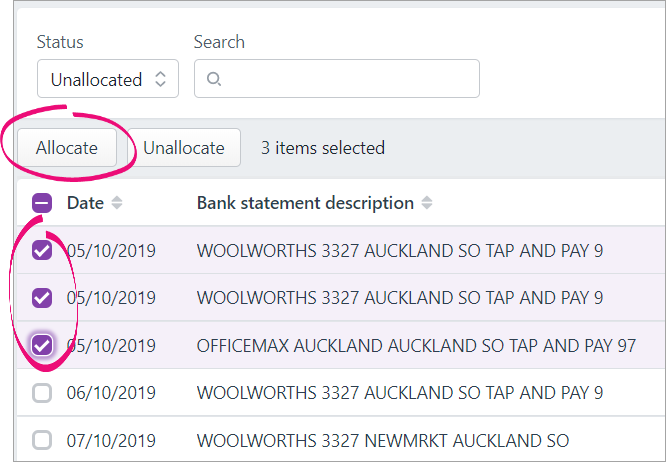666x462 pixels.
Task: Open the Status dropdown showing Unallocated
Action: 107,79
